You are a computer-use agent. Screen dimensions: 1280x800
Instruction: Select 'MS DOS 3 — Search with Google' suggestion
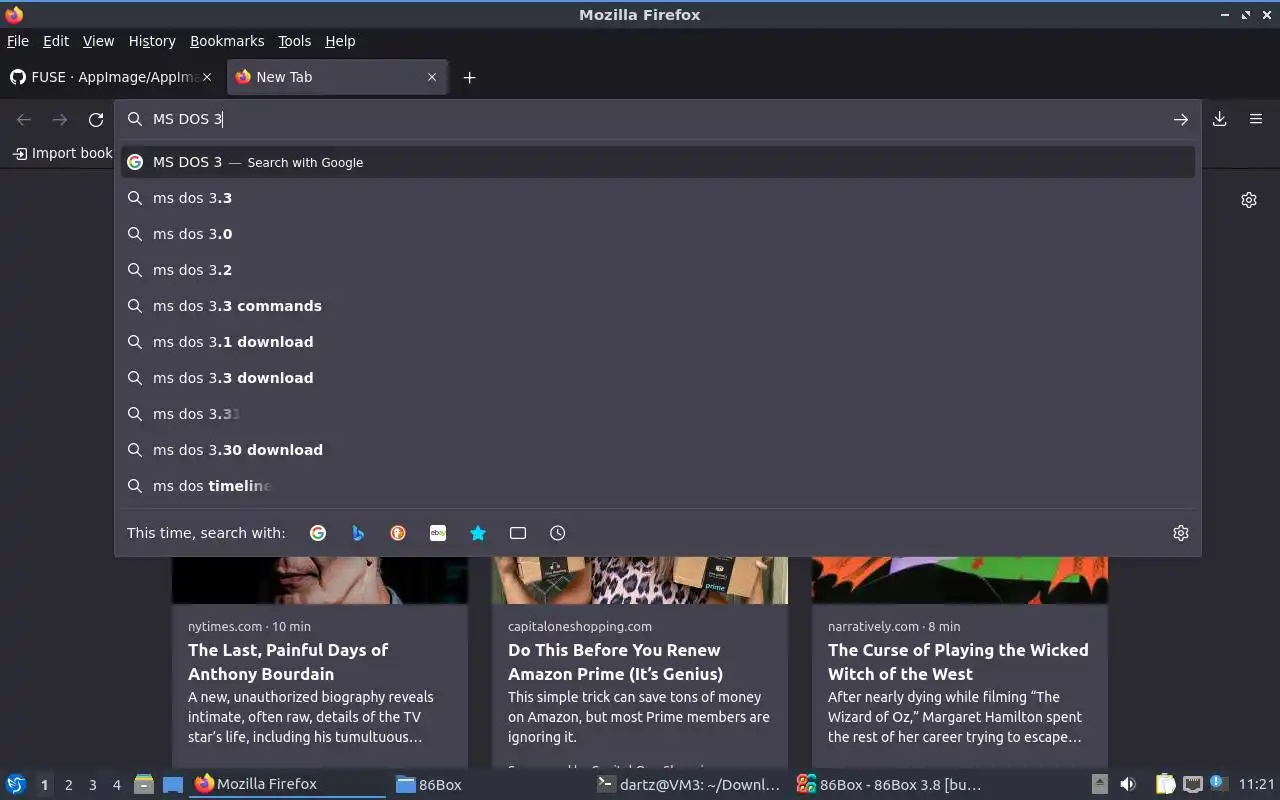click(658, 162)
